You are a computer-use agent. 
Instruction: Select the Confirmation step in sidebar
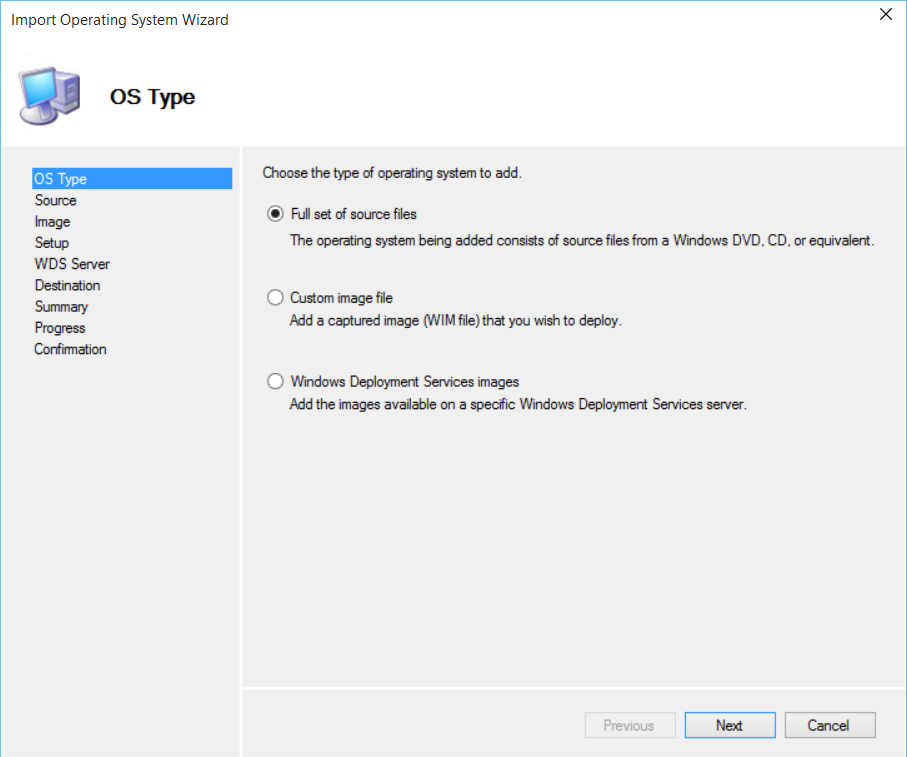pos(70,349)
